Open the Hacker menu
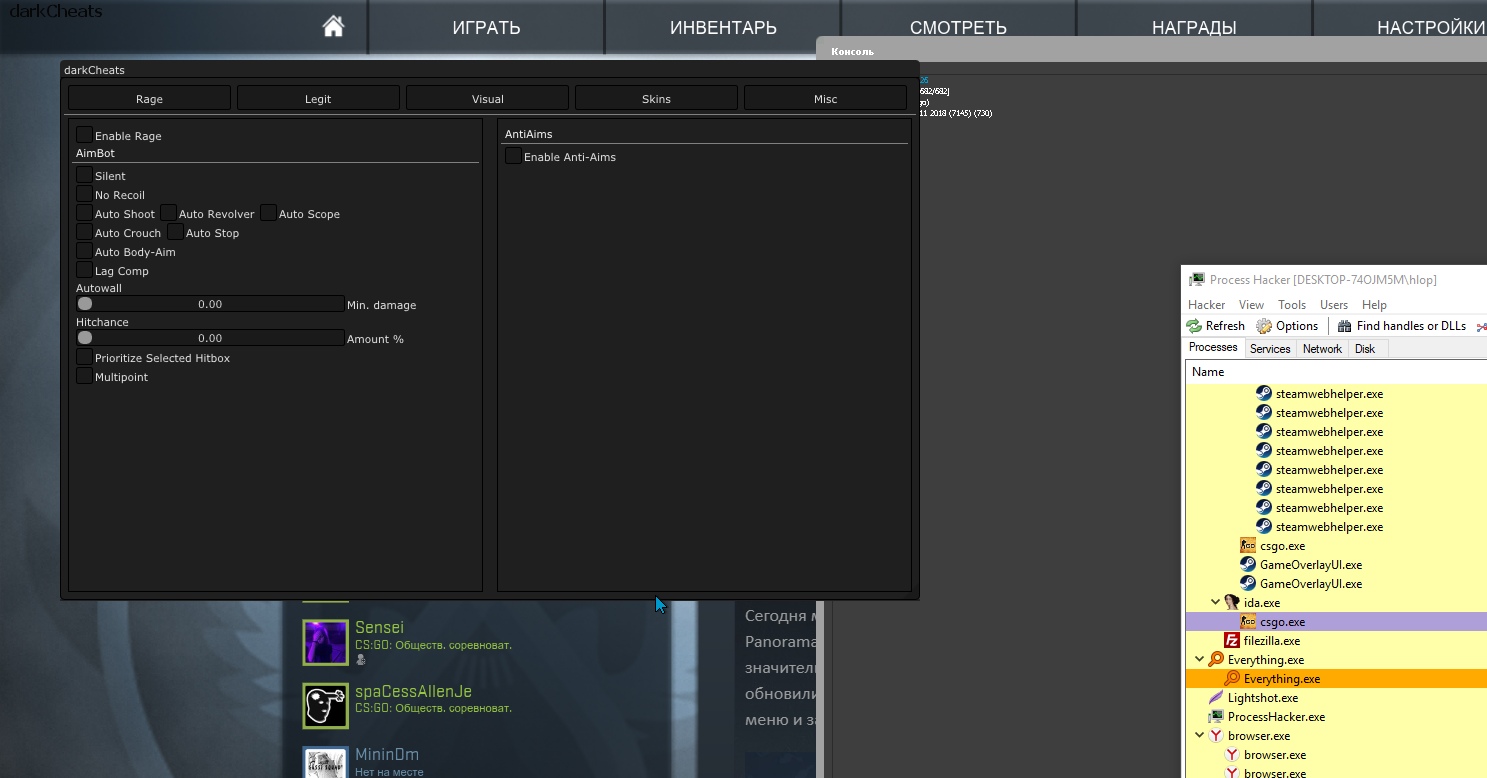The height and width of the screenshot is (778, 1487). click(1206, 305)
